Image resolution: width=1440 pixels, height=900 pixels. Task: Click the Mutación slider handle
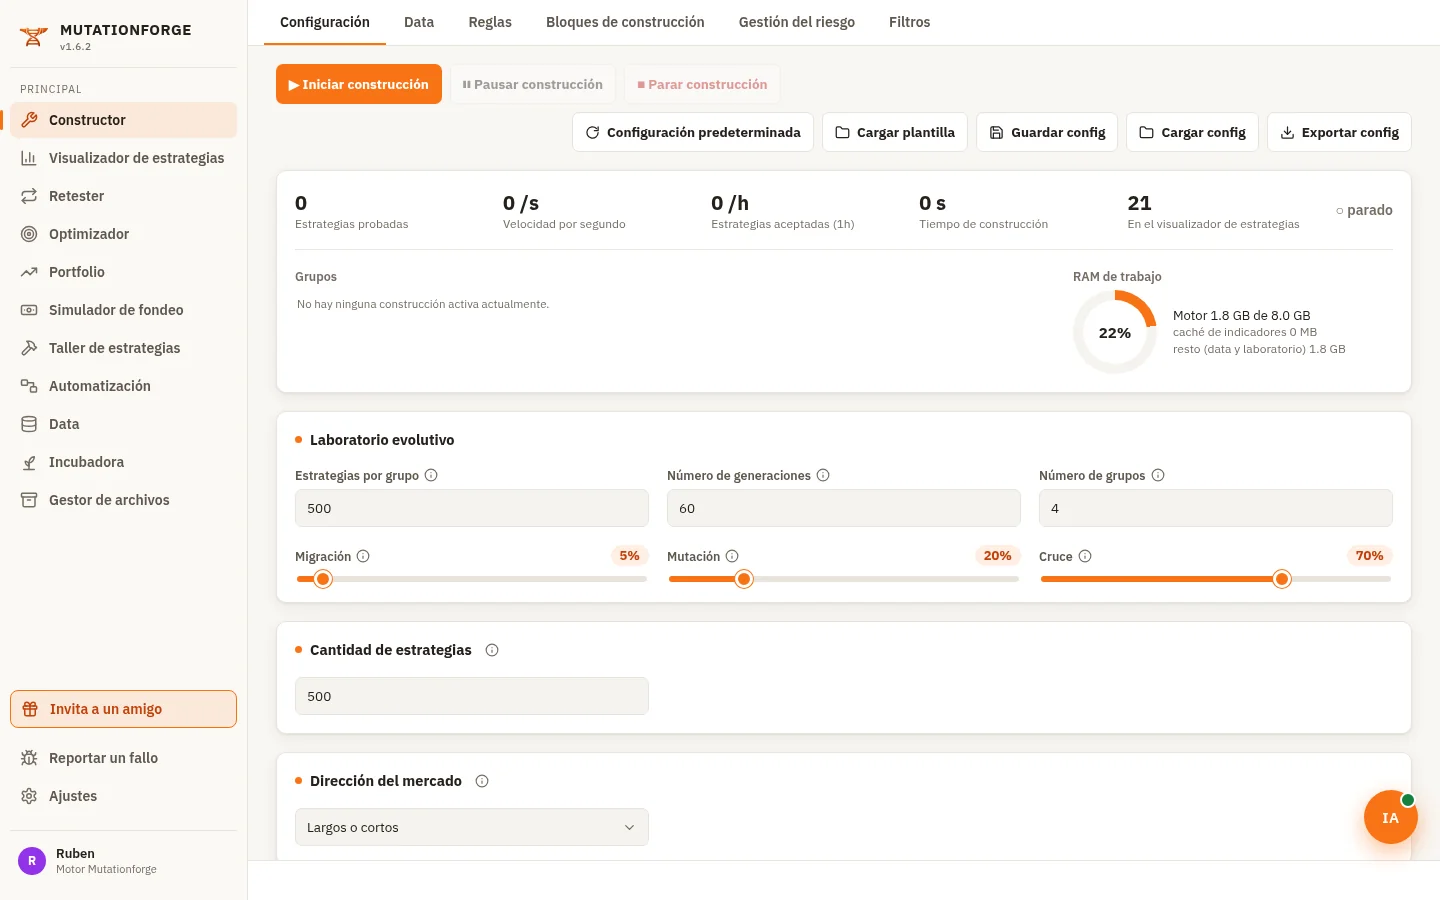[744, 579]
